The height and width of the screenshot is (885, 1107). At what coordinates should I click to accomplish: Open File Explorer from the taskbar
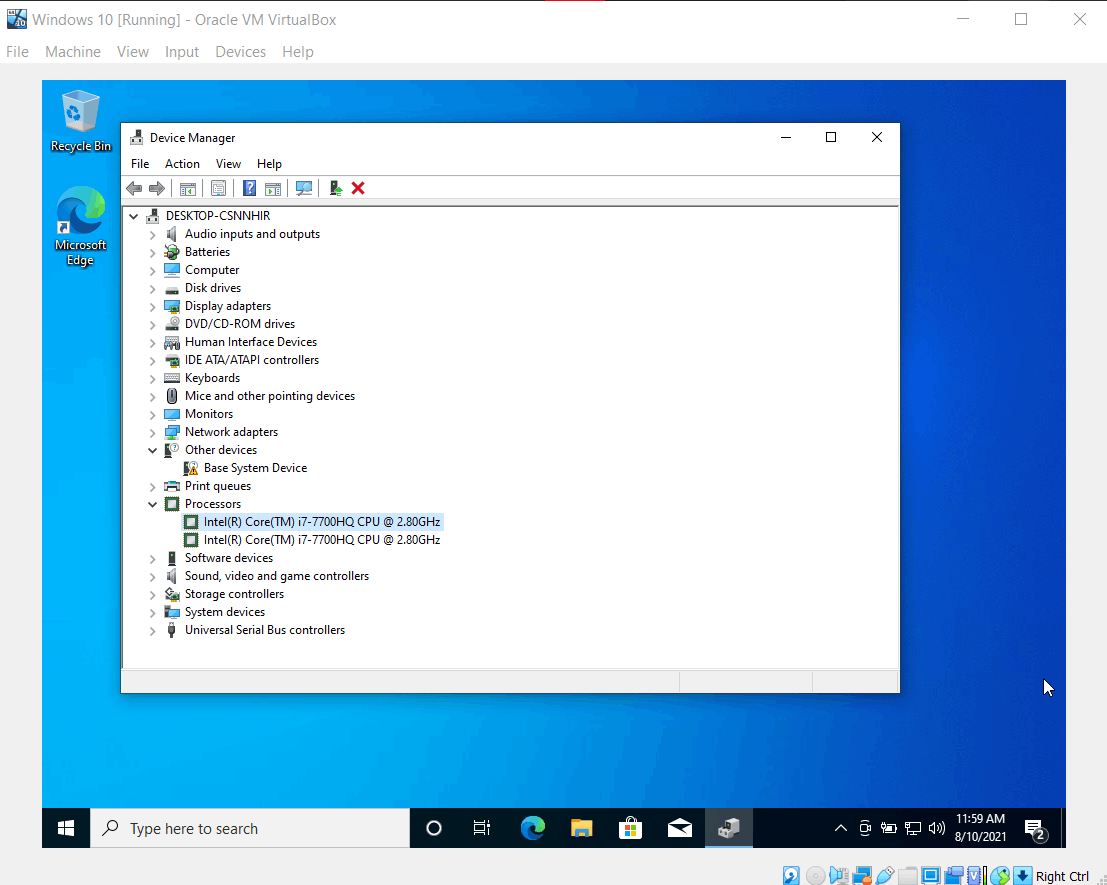point(581,828)
